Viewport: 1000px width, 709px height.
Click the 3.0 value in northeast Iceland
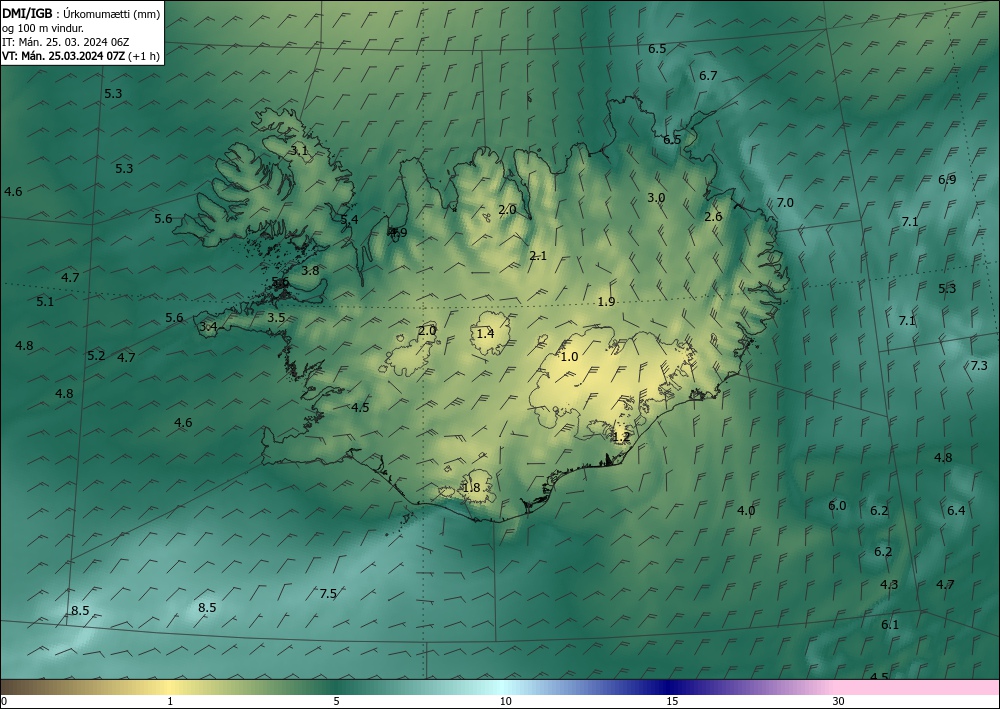click(656, 198)
